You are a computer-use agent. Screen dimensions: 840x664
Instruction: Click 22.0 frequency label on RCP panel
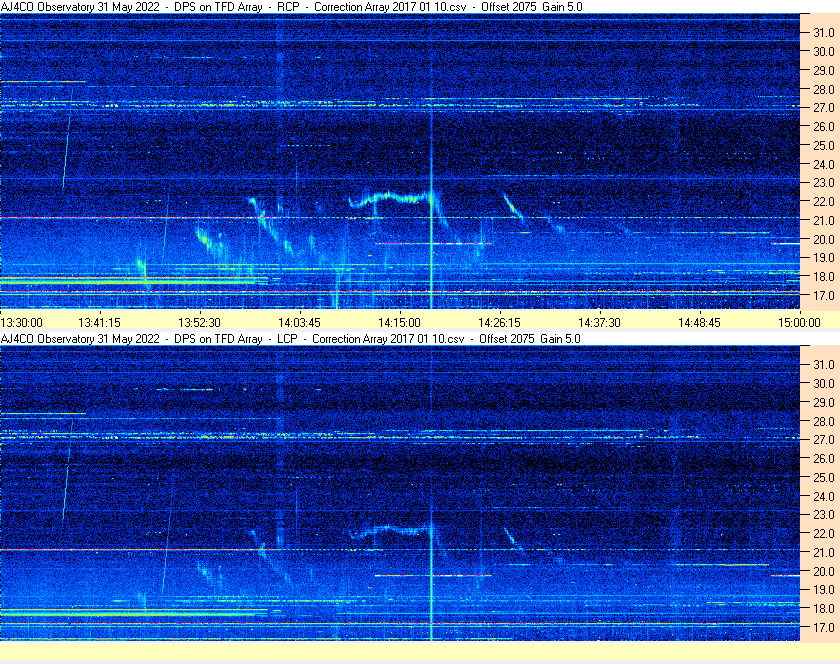click(824, 202)
